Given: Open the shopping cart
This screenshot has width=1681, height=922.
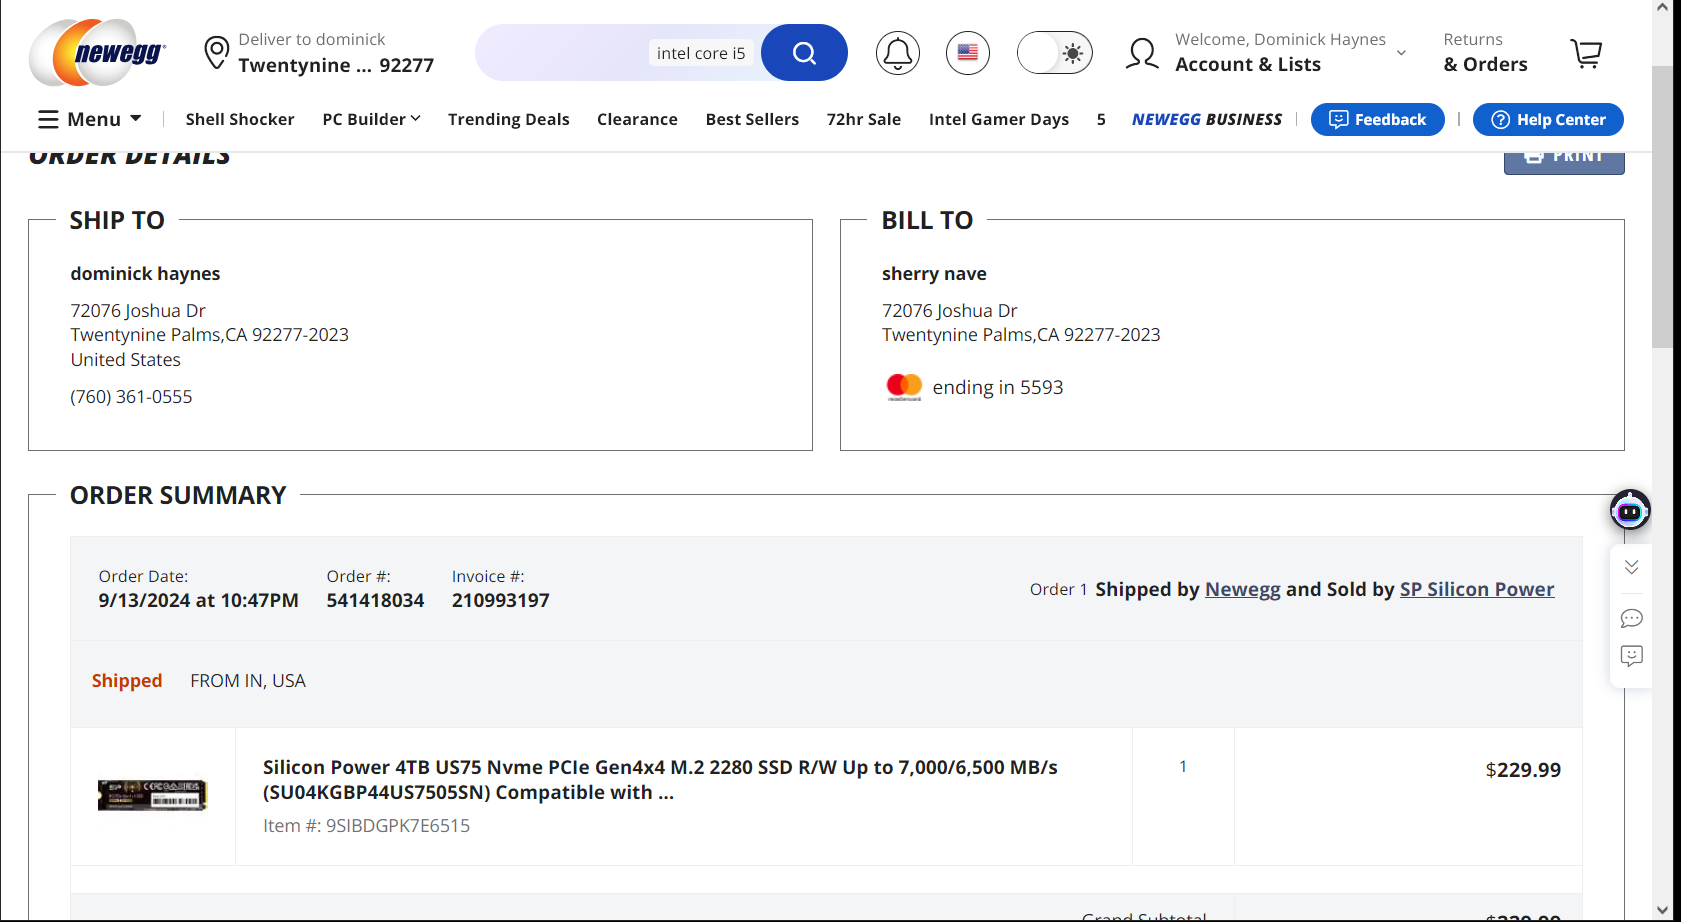Looking at the screenshot, I should pyautogui.click(x=1586, y=53).
